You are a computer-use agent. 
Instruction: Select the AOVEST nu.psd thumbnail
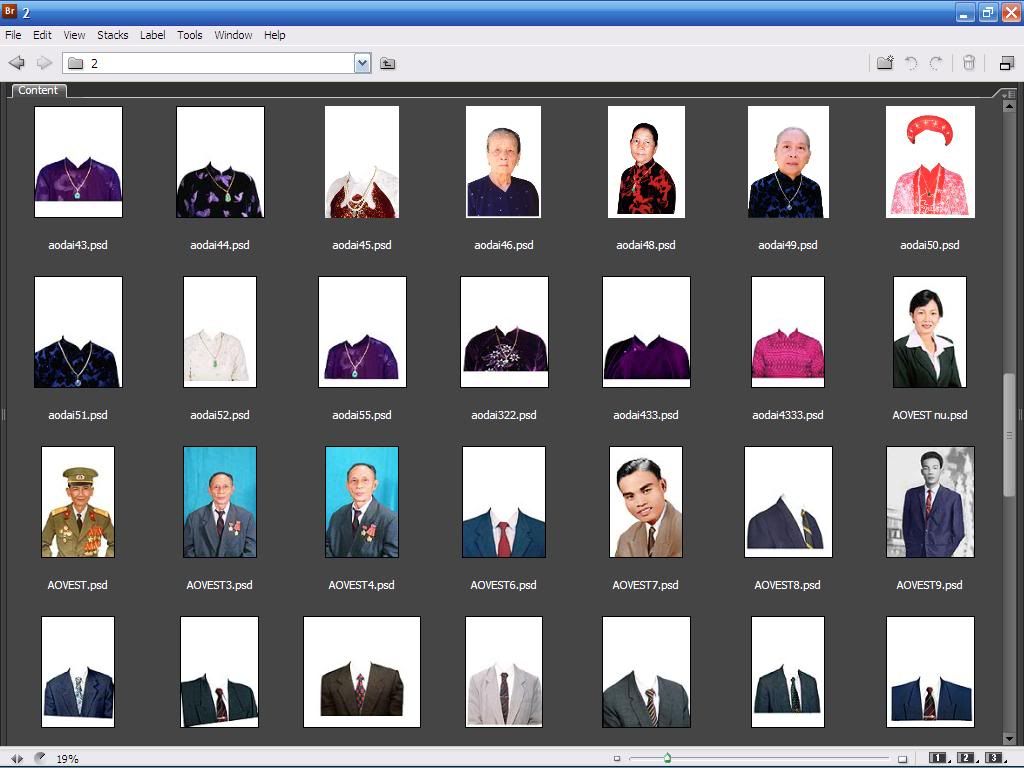tap(930, 332)
